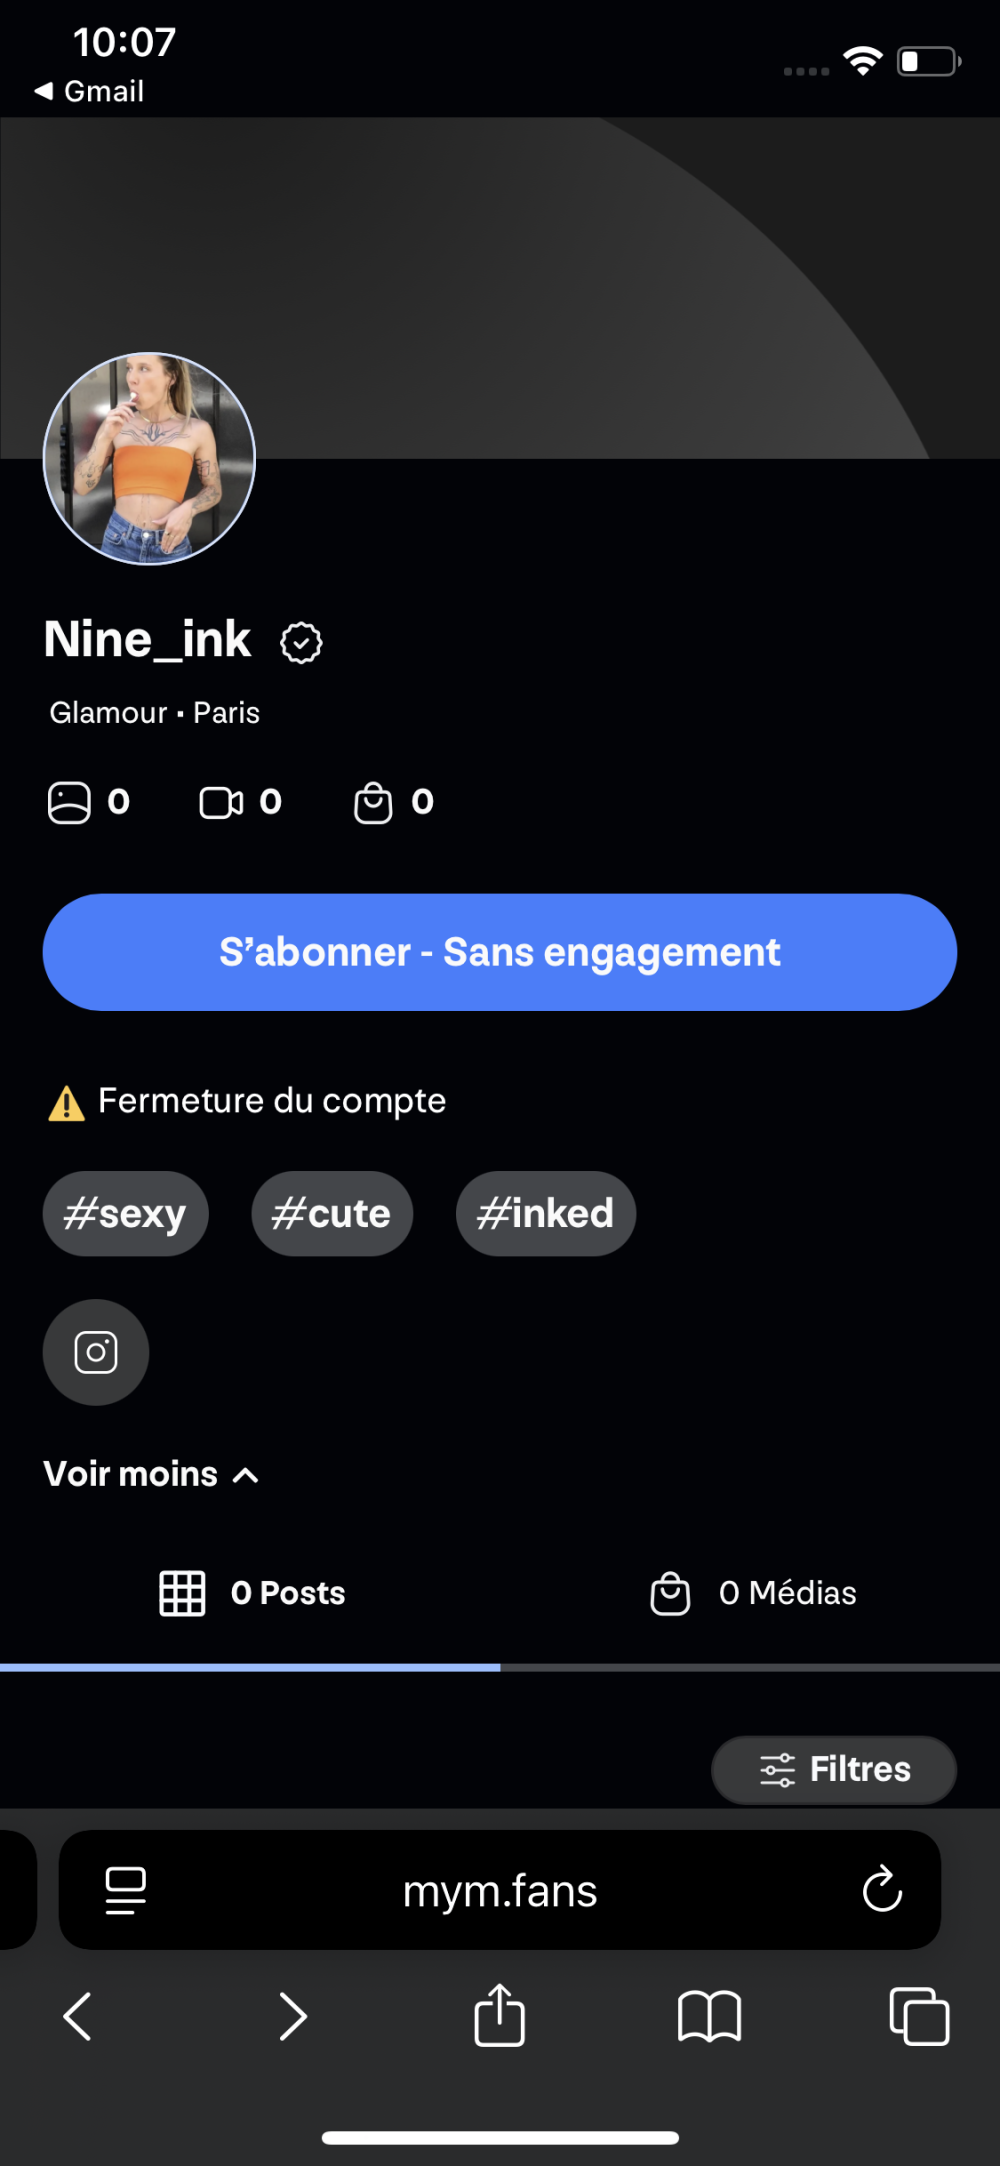This screenshot has width=1000, height=2166.
Task: Collapse profile details with Voir moins
Action: click(x=151, y=1474)
